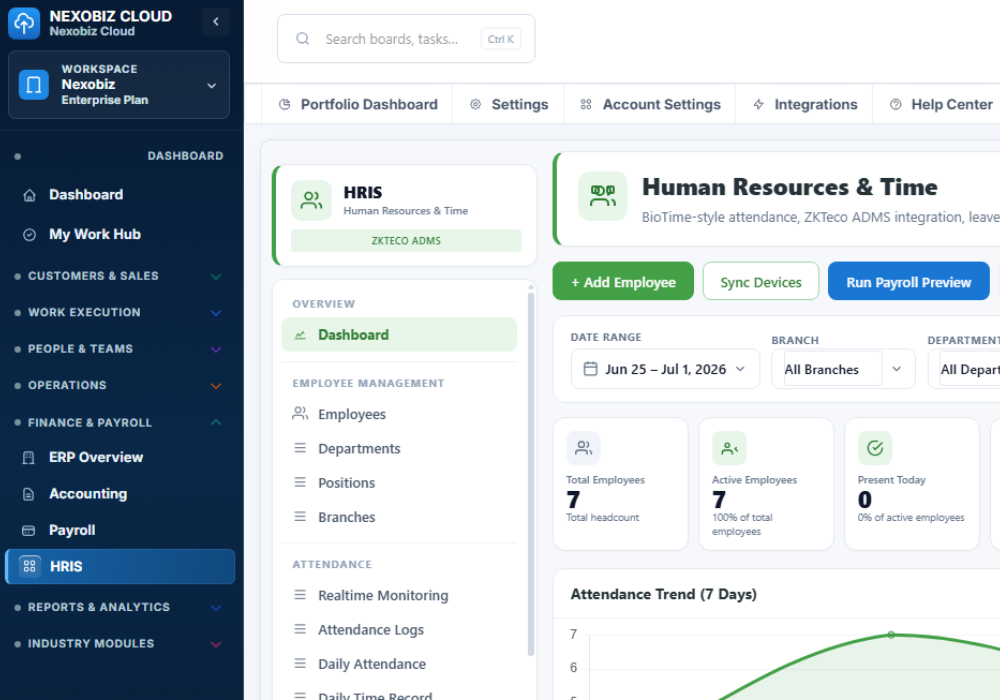1000x700 pixels.
Task: Click the Nexobiz Cloud logo icon
Action: click(24, 23)
